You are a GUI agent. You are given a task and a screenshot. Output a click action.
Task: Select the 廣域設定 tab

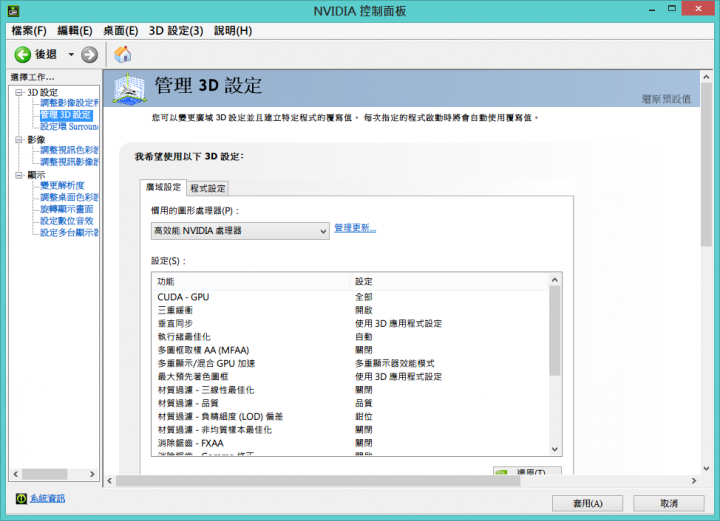(x=163, y=187)
